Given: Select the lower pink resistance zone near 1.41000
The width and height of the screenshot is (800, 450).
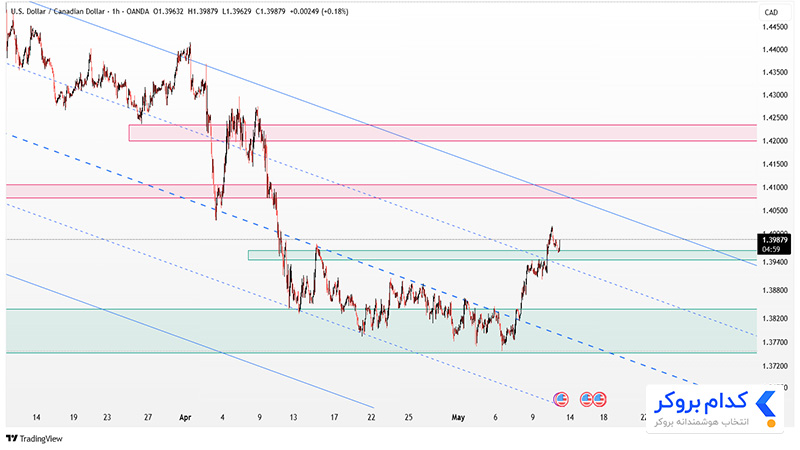Looking at the screenshot, I should [381, 191].
